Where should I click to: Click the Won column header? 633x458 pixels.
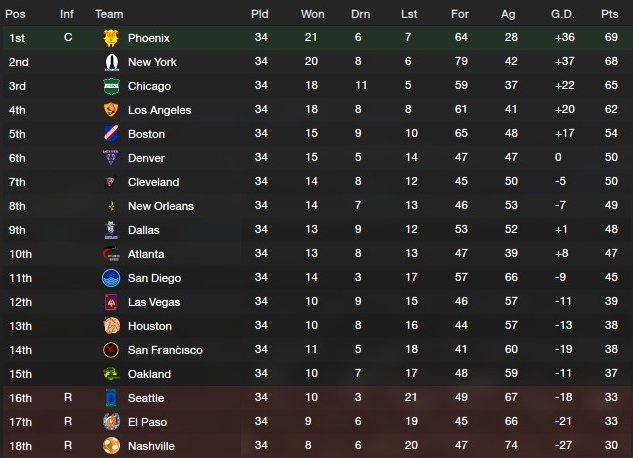pos(312,14)
